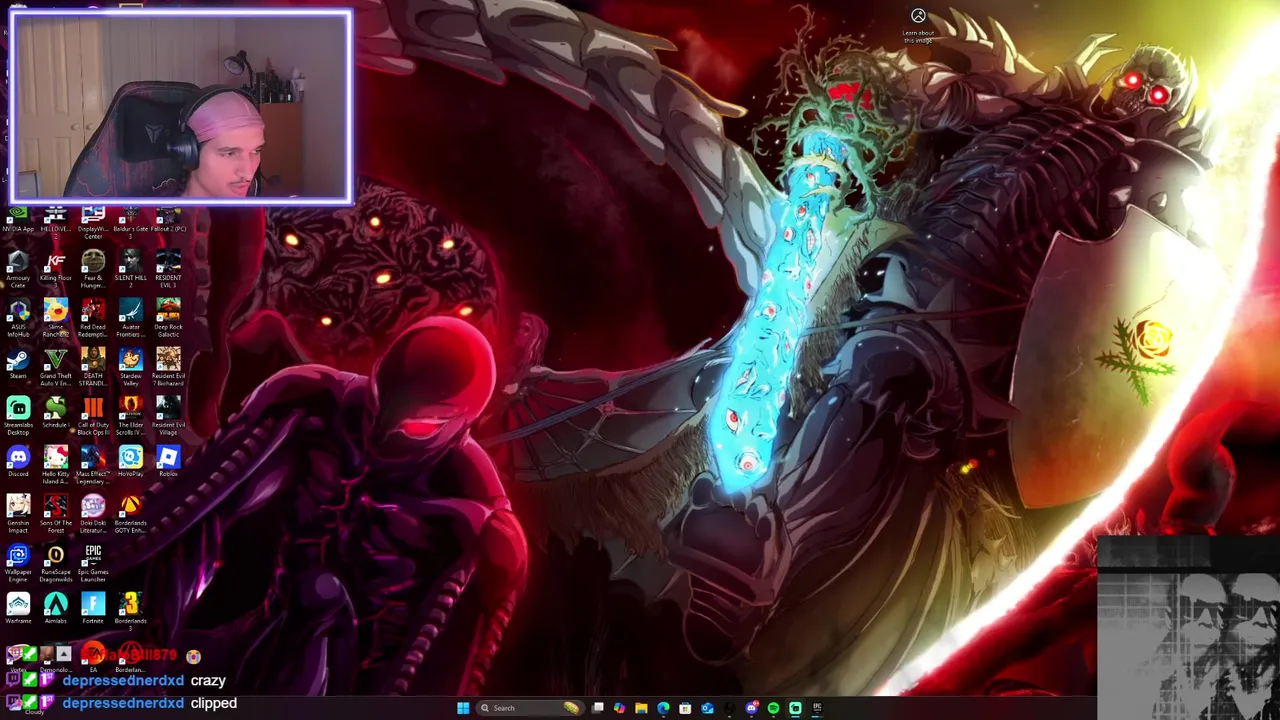
Task: Select the Borderlands 3 desktop icon
Action: [x=130, y=611]
